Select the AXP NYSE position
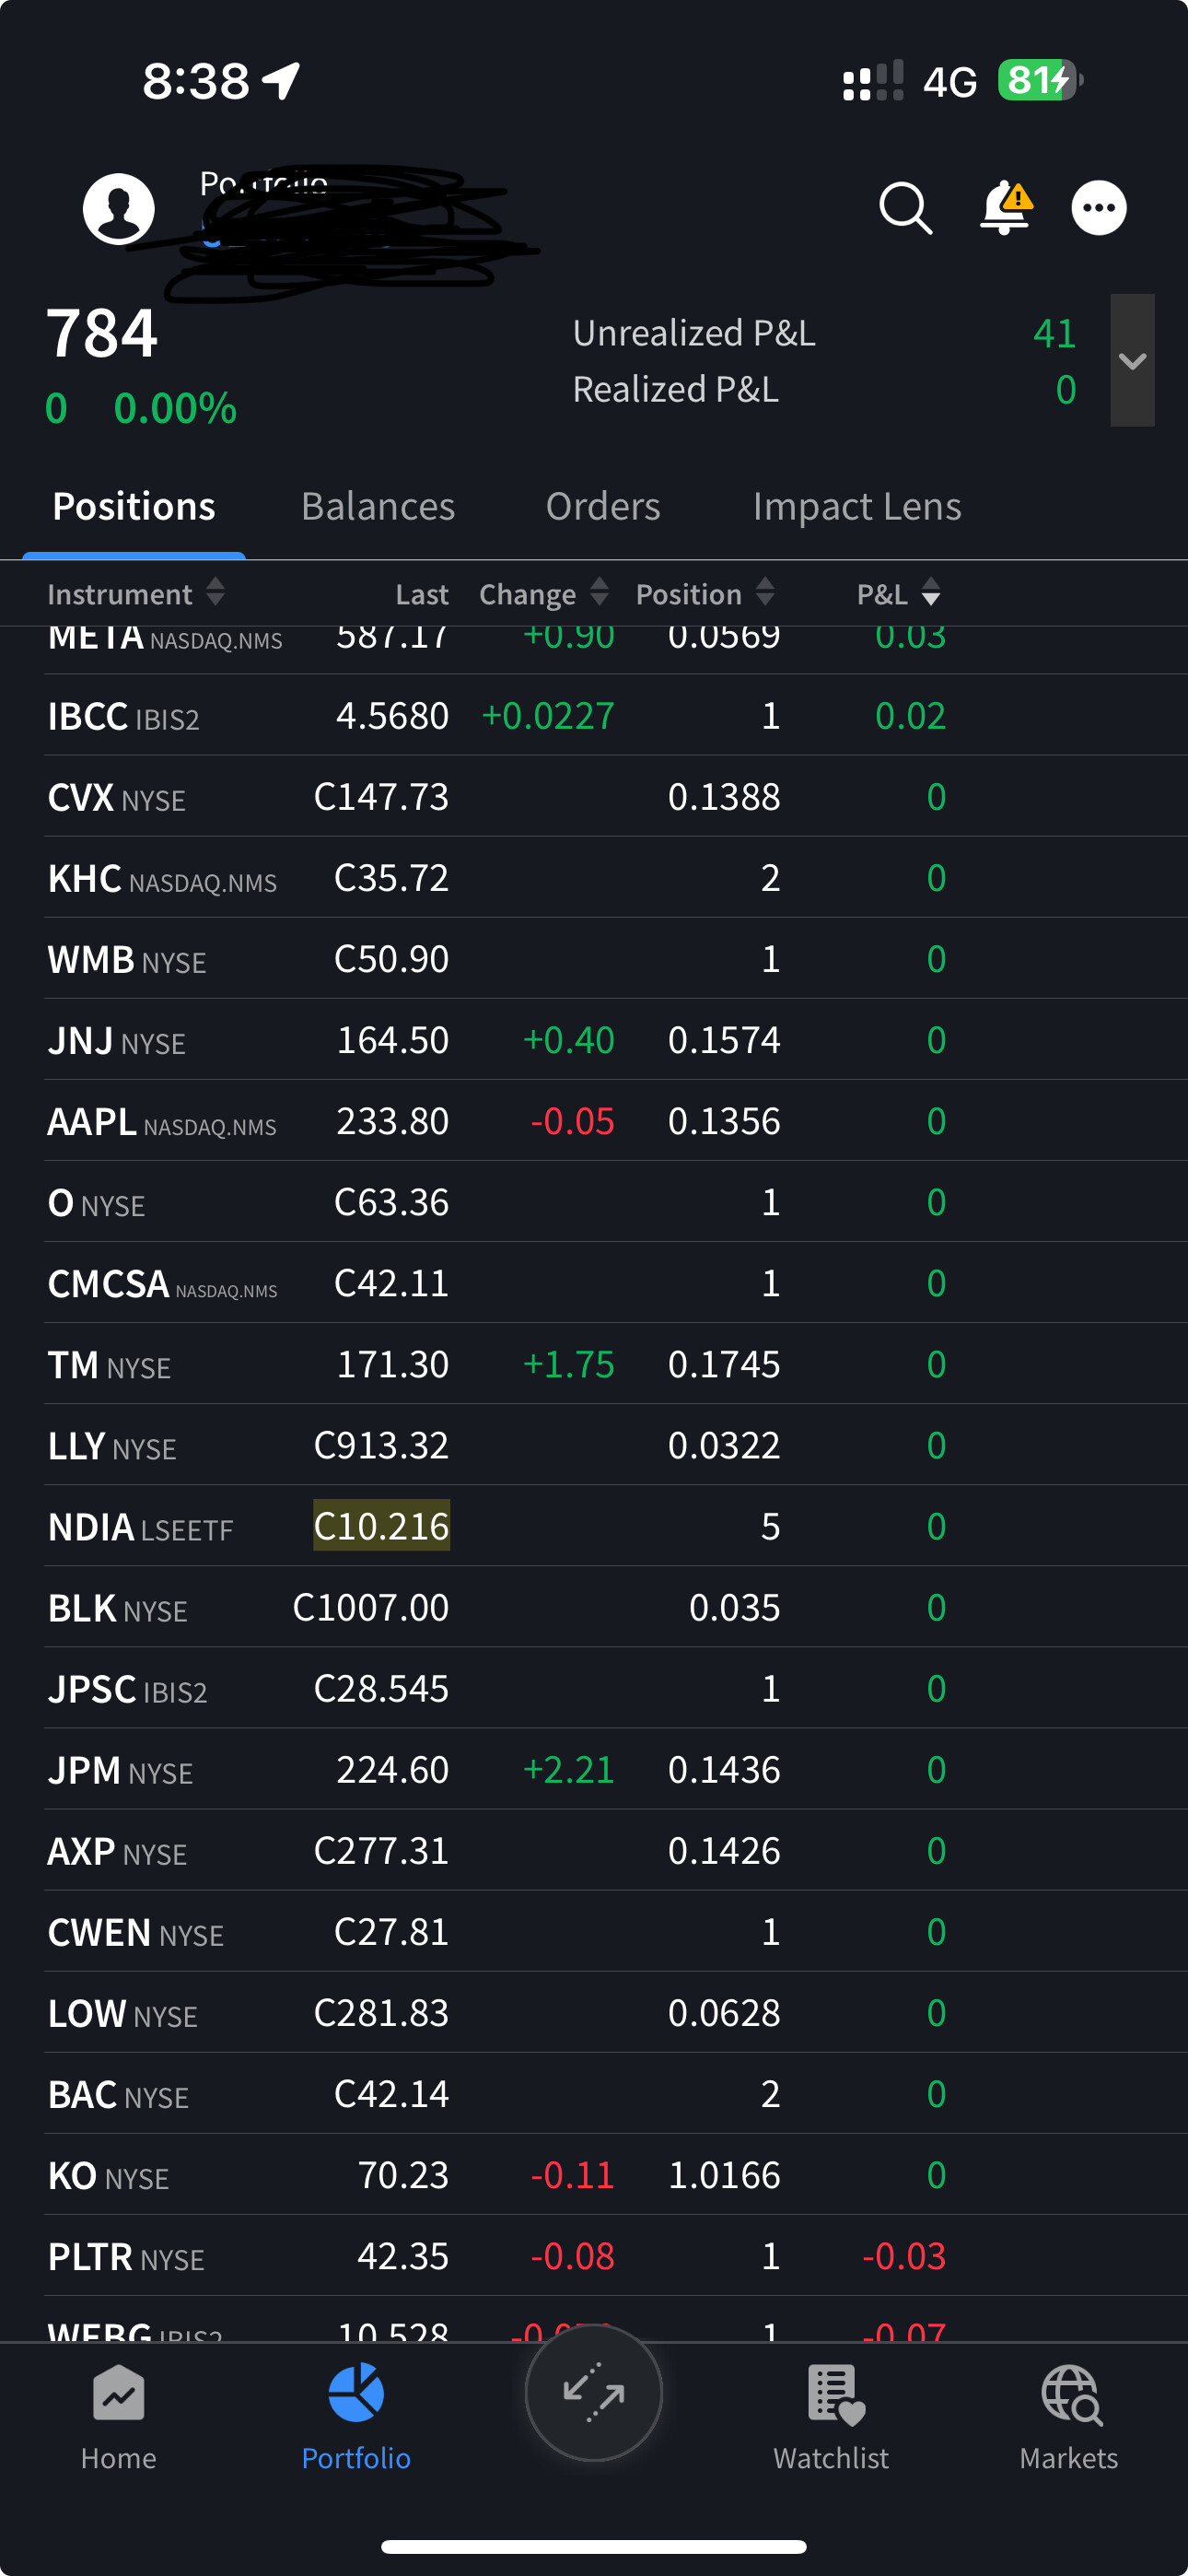The height and width of the screenshot is (2576, 1188). click(x=594, y=1849)
